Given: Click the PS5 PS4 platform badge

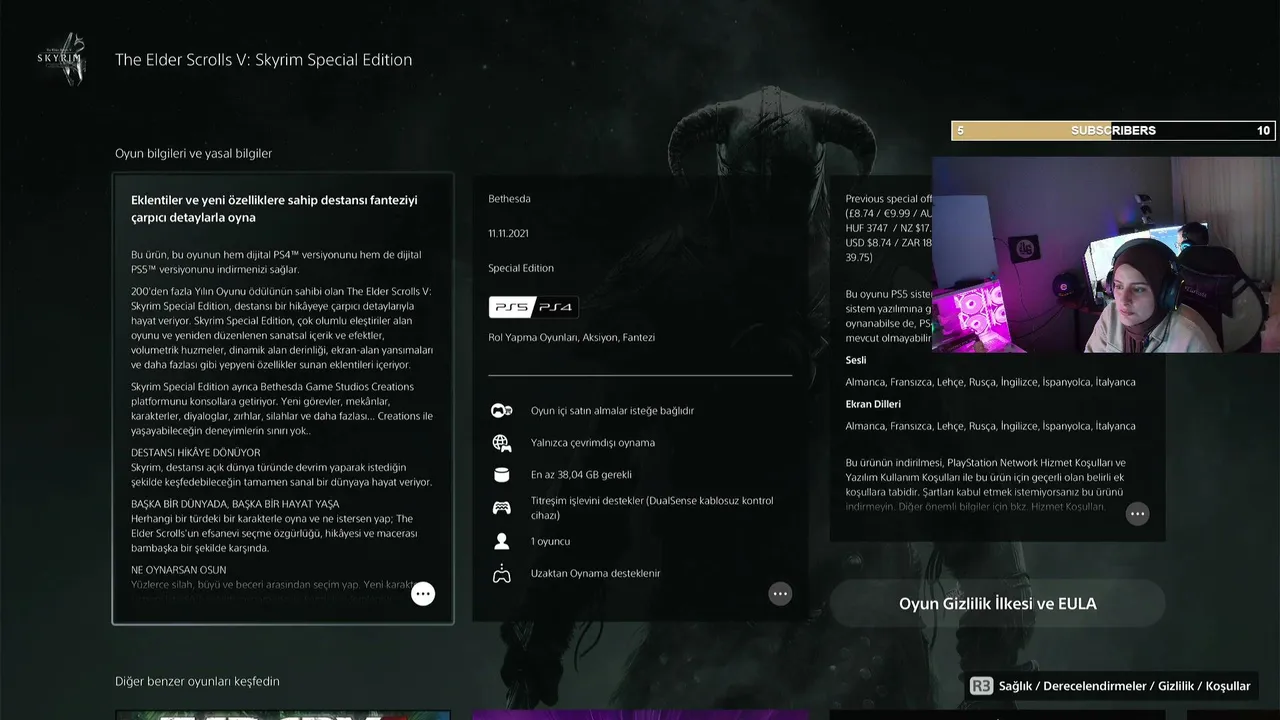Looking at the screenshot, I should pos(533,307).
